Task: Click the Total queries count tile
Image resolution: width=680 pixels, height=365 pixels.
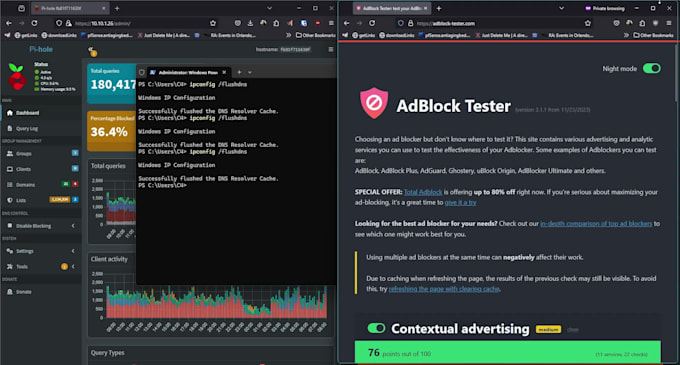Action: 112,83
